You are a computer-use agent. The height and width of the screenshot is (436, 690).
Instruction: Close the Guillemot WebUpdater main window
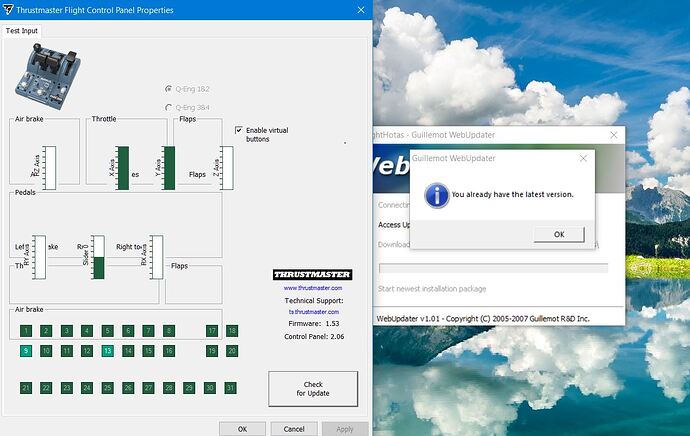(x=614, y=135)
